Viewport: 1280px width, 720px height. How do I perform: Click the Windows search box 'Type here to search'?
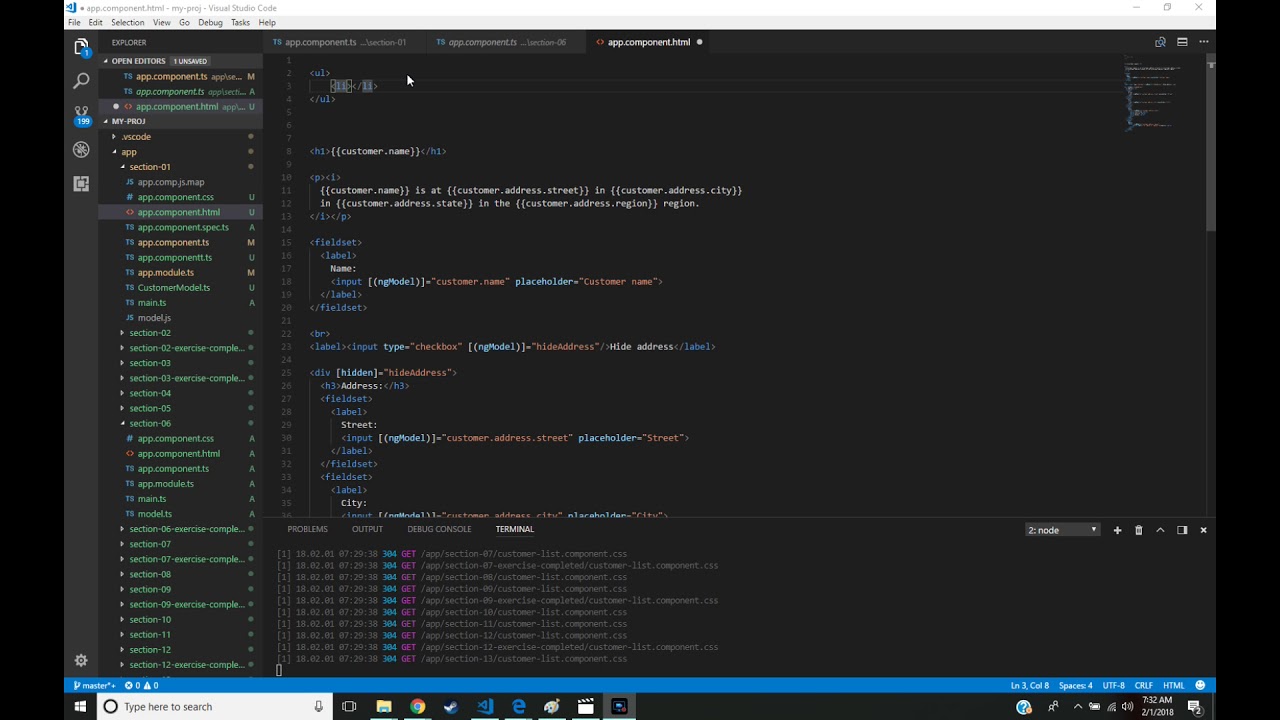[x=215, y=706]
